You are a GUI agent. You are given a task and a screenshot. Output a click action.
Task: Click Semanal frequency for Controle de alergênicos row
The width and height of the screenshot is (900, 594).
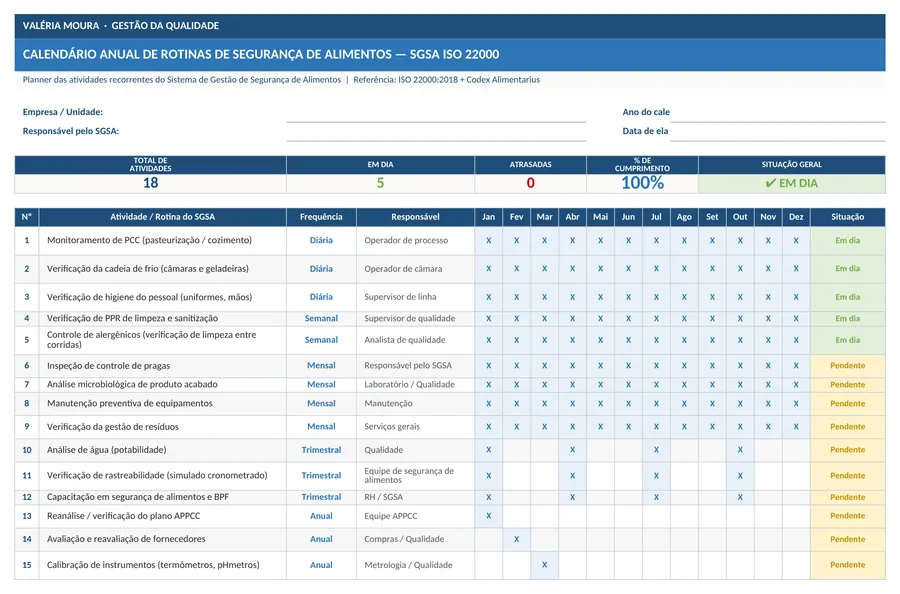(x=321, y=340)
